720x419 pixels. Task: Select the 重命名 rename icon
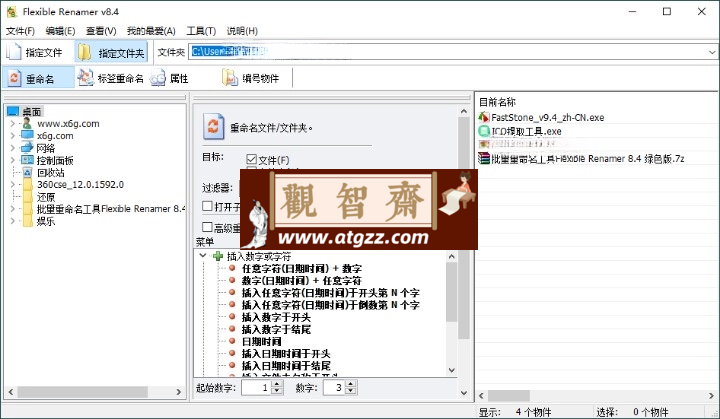tap(15, 78)
